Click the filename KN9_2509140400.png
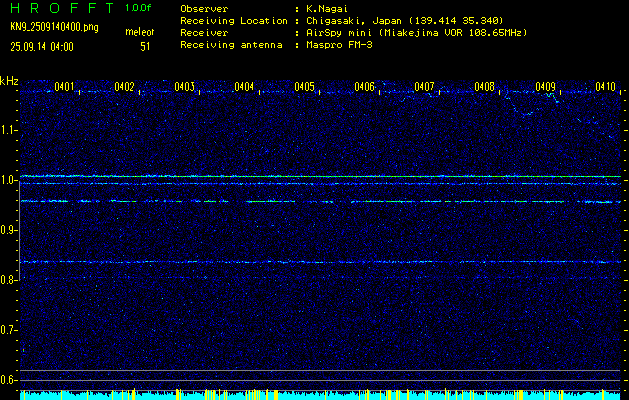This screenshot has width=629, height=400. pyautogui.click(x=54, y=27)
